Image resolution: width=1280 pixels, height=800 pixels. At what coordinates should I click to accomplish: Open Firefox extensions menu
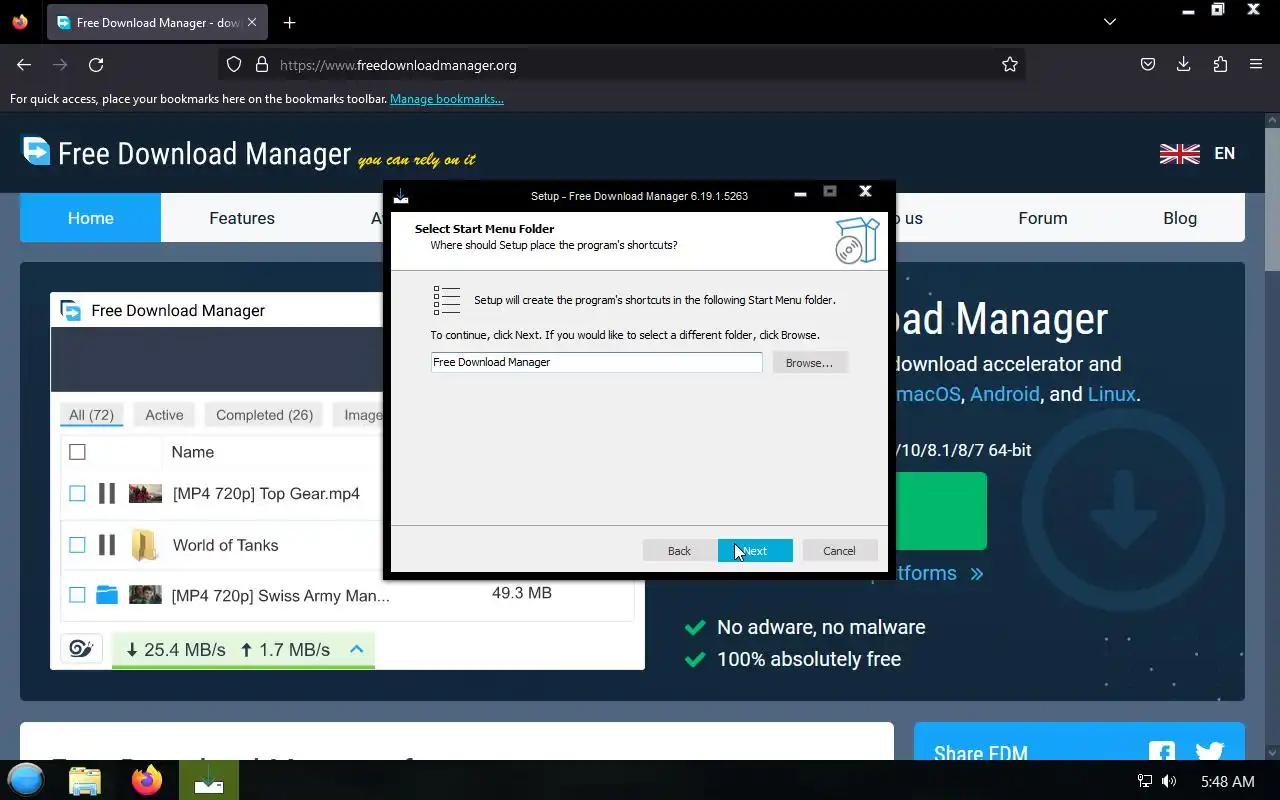(x=1220, y=65)
